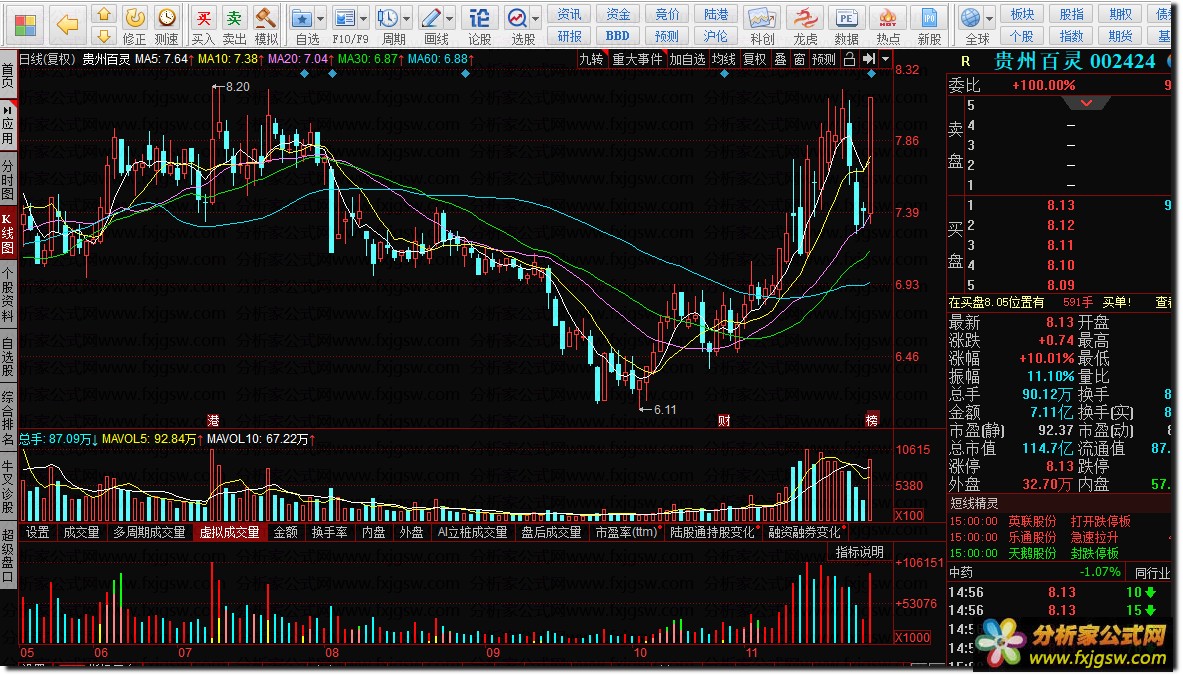1183x675 pixels.
Task: Click the BBD button
Action: click(618, 35)
